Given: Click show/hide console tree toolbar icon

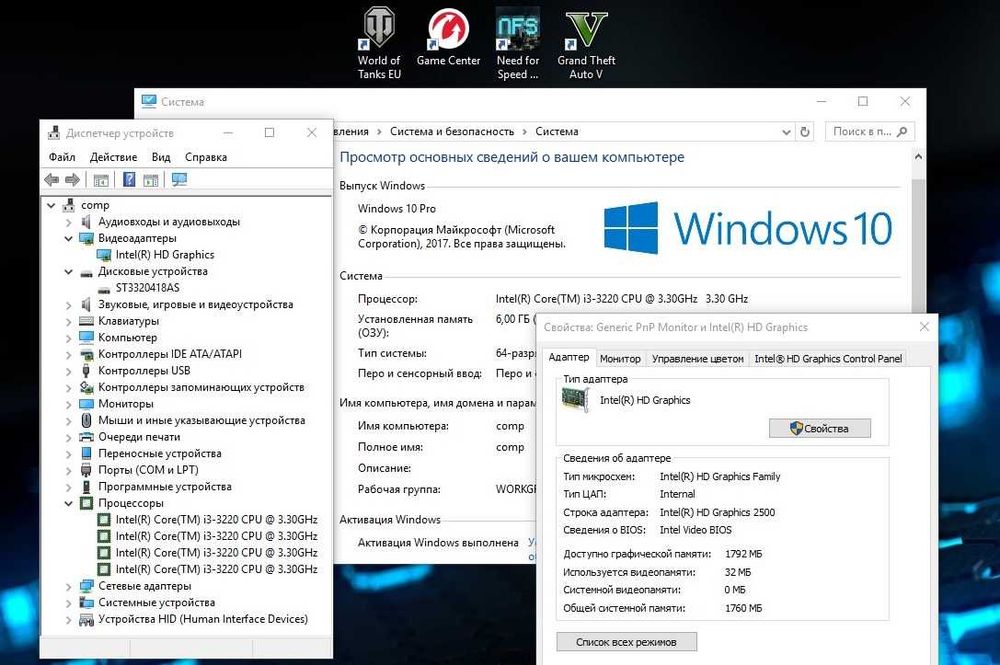Looking at the screenshot, I should 101,180.
